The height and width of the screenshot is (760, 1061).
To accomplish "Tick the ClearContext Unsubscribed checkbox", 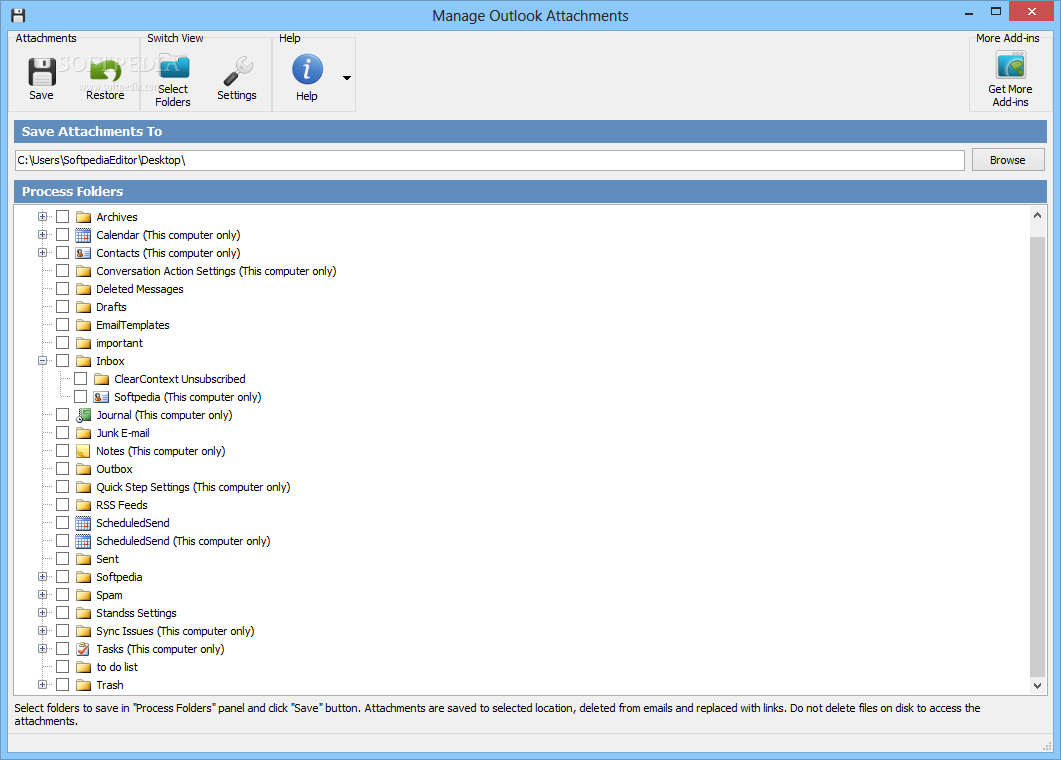I will (81, 378).
